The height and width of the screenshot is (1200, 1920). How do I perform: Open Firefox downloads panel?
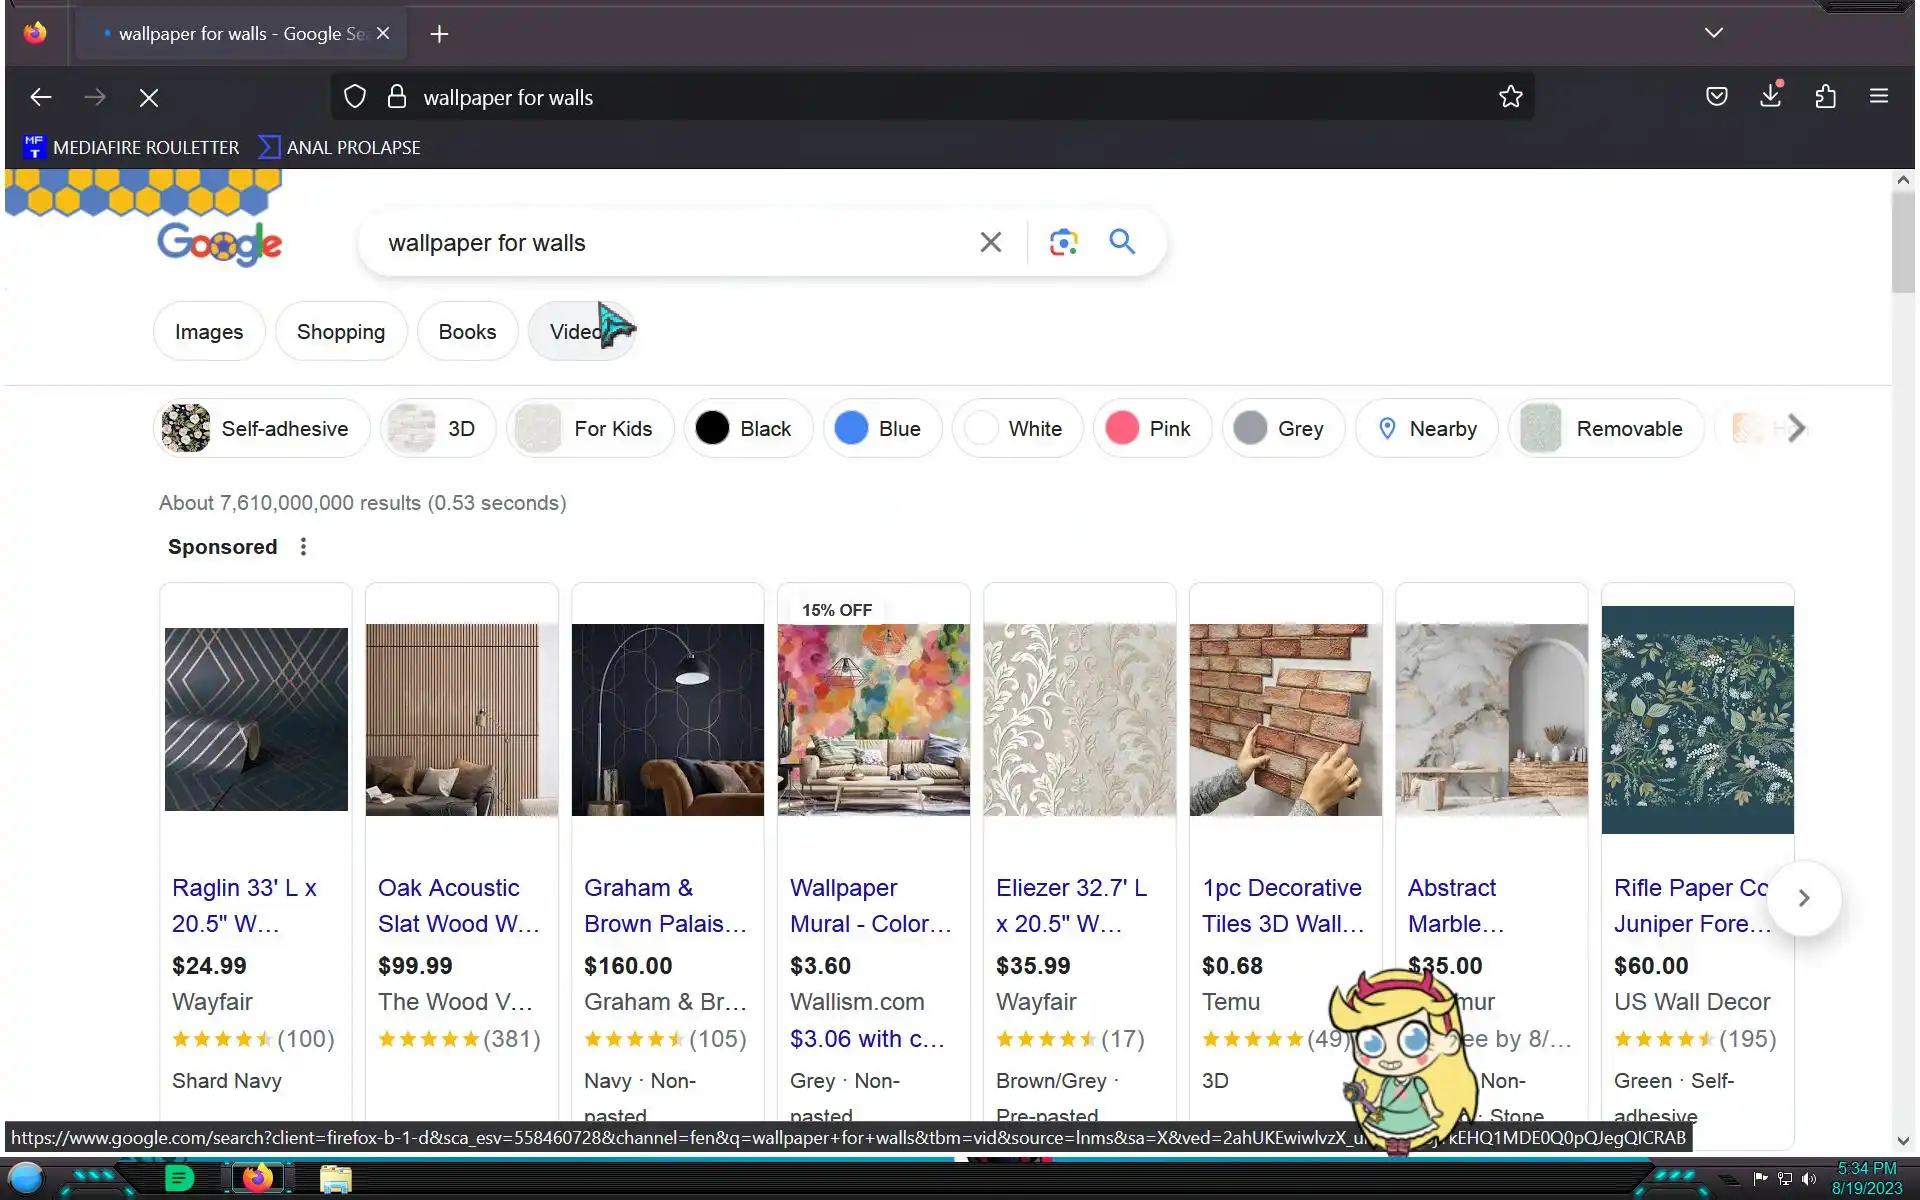point(1770,97)
